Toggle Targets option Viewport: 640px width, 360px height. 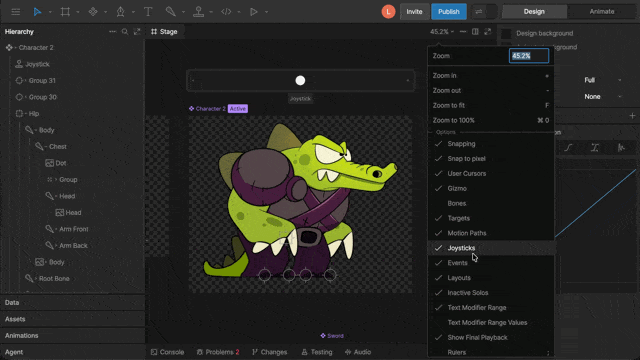click(491, 218)
